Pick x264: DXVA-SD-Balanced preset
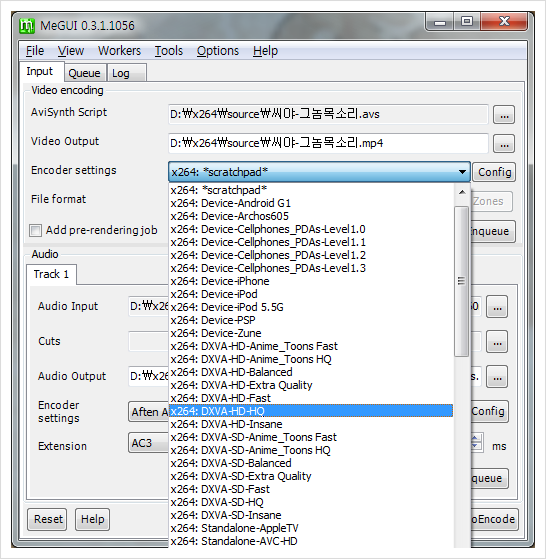The width and height of the screenshot is (546, 559). [311, 463]
